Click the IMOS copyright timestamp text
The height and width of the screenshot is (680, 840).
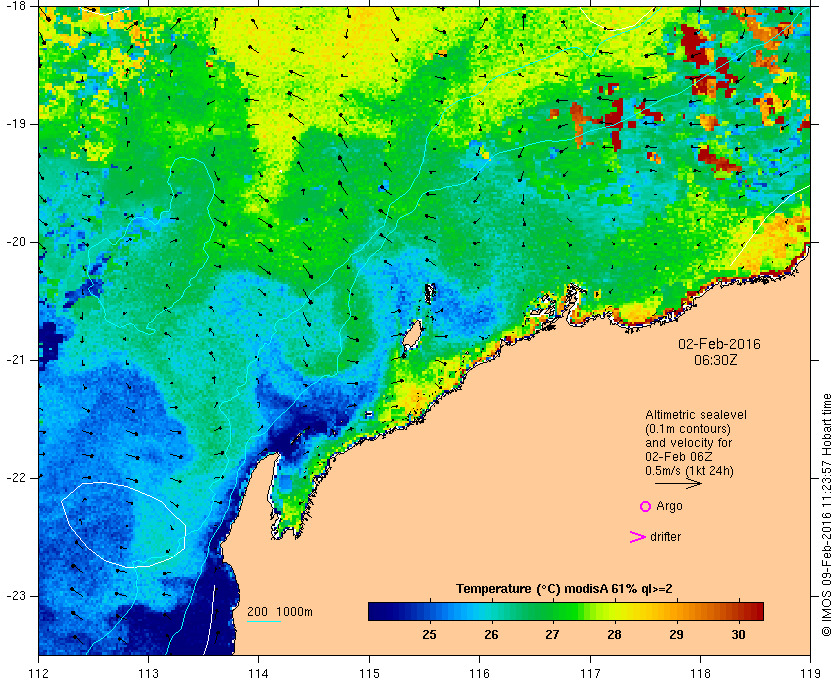click(x=827, y=515)
